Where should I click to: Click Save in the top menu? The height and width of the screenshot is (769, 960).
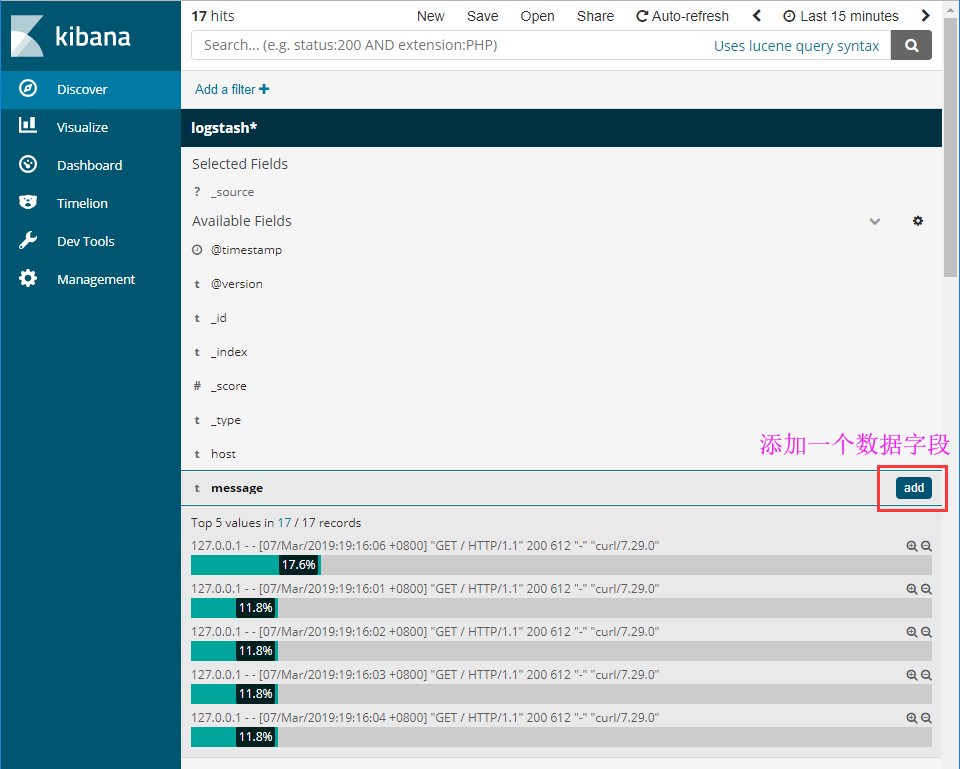[x=482, y=17]
